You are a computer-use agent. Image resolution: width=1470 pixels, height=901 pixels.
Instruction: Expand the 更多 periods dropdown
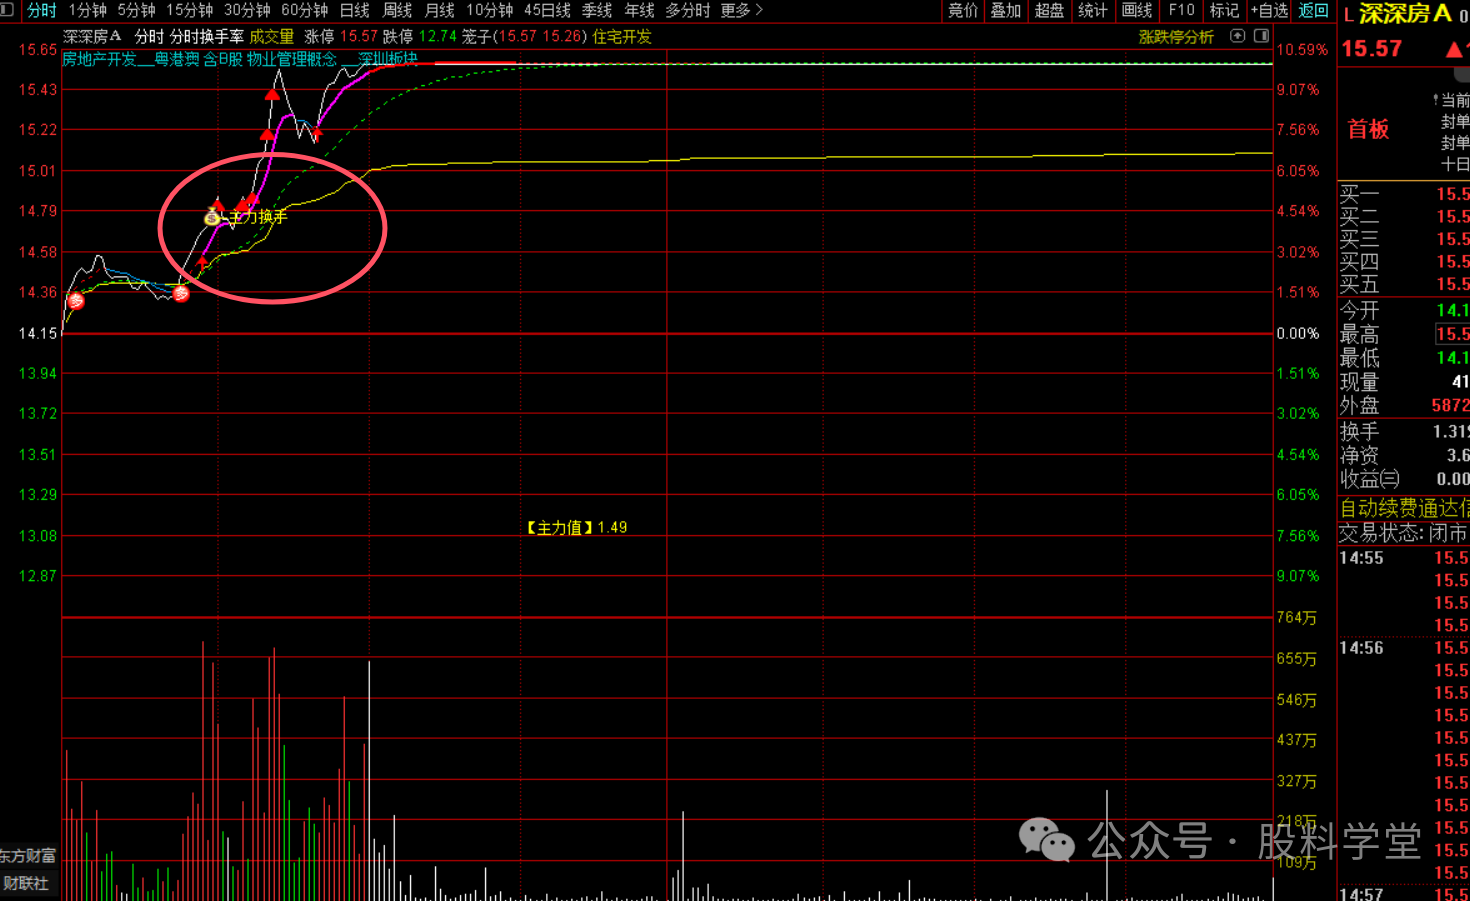pos(741,10)
